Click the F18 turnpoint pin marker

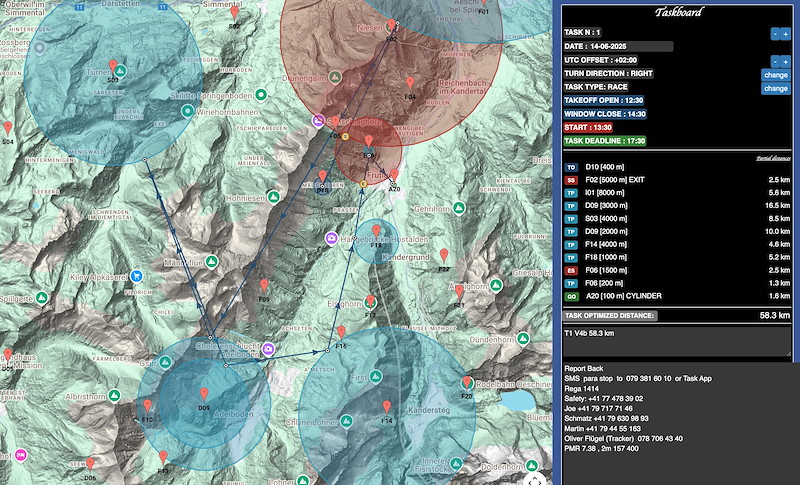(376, 231)
